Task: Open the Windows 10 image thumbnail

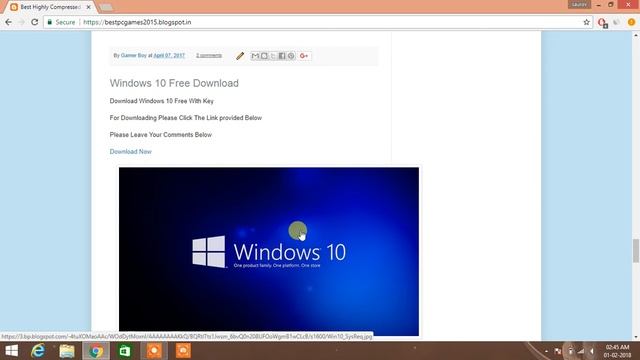Action: 269,251
